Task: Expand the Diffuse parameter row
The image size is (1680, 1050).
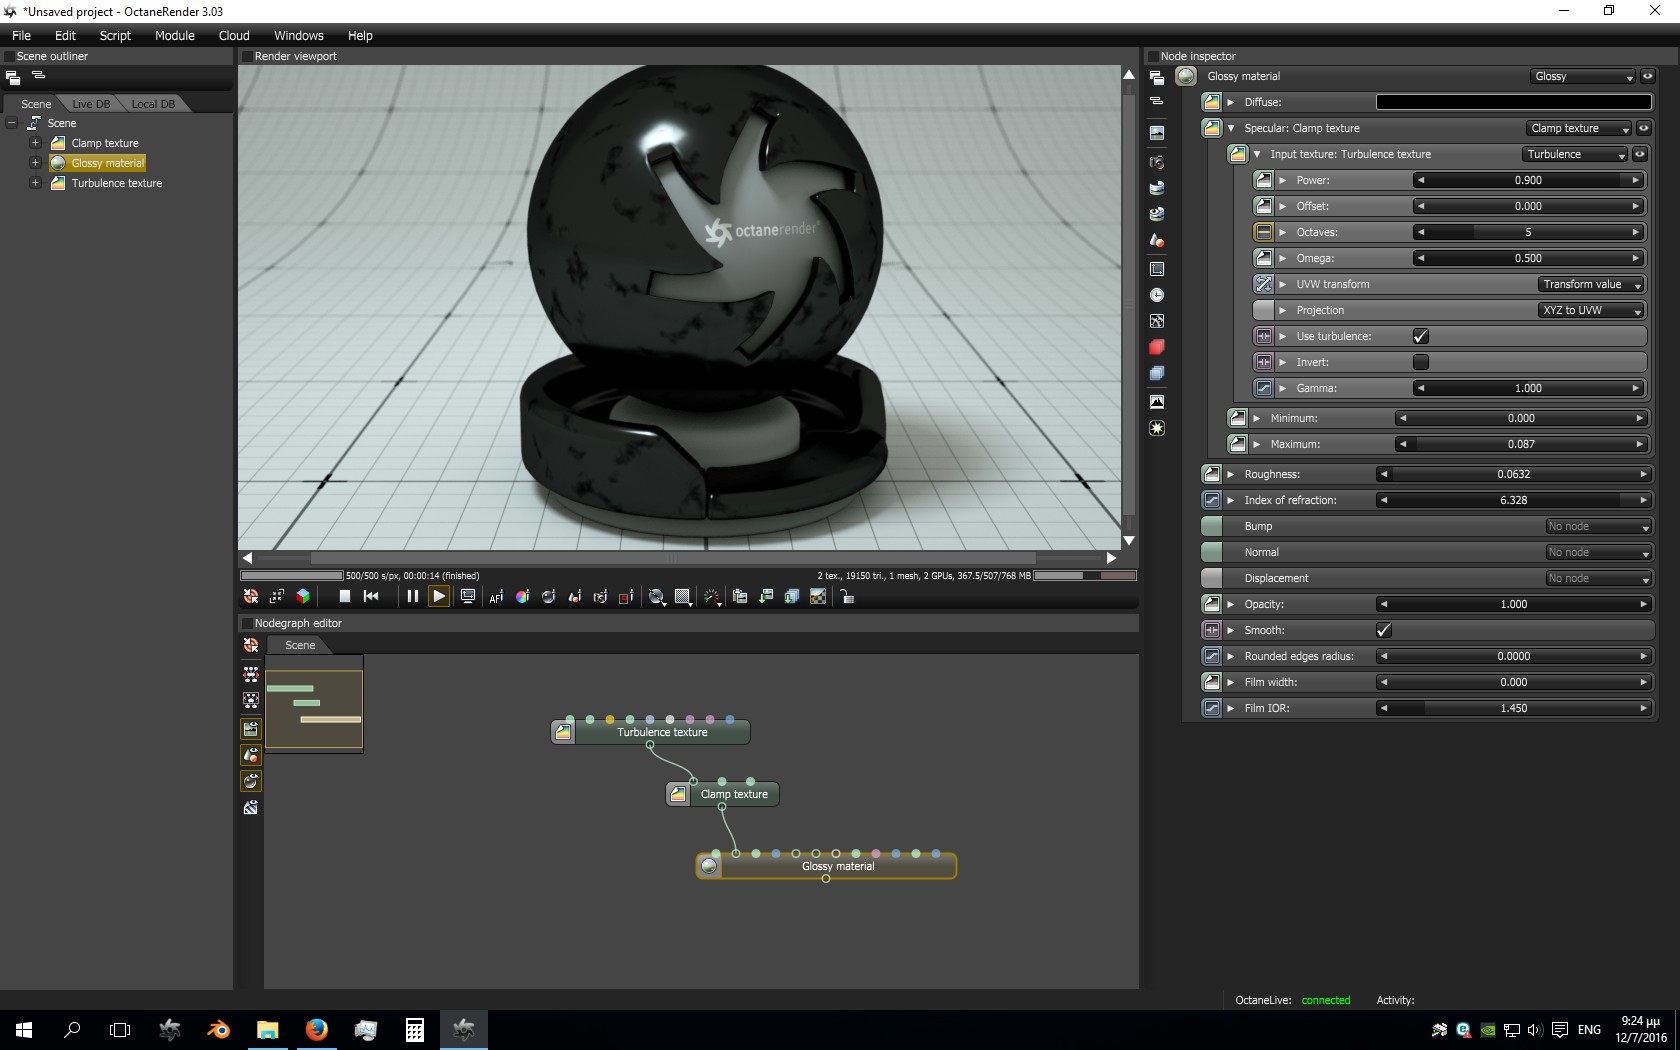Action: (1231, 102)
